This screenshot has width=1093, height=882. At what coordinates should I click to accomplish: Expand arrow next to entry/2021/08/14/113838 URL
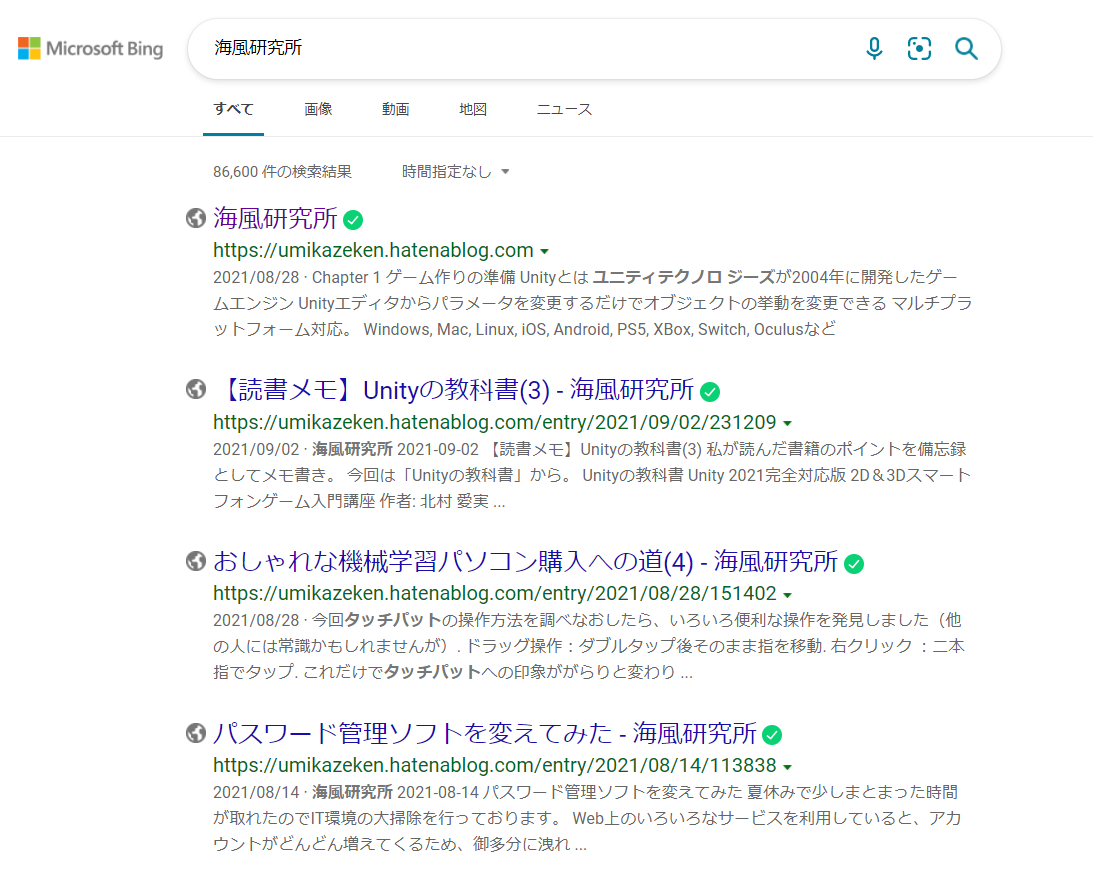pyautogui.click(x=788, y=767)
